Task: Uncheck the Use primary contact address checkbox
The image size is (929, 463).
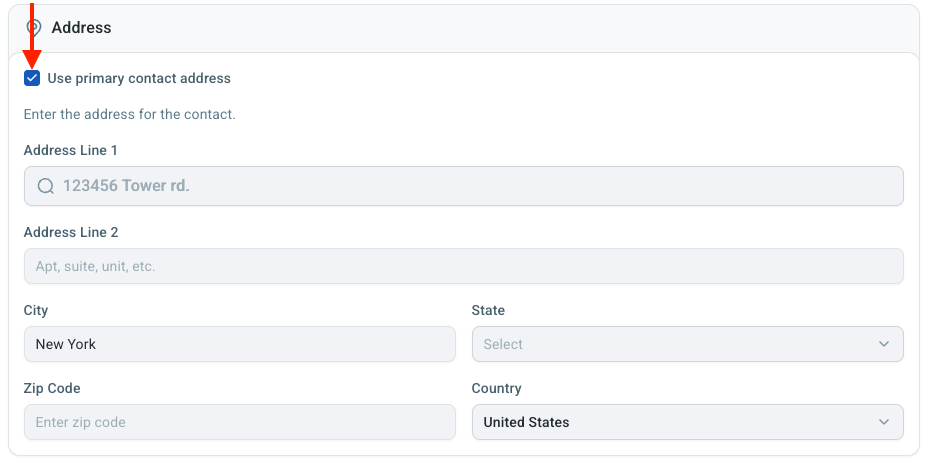Action: coord(32,78)
